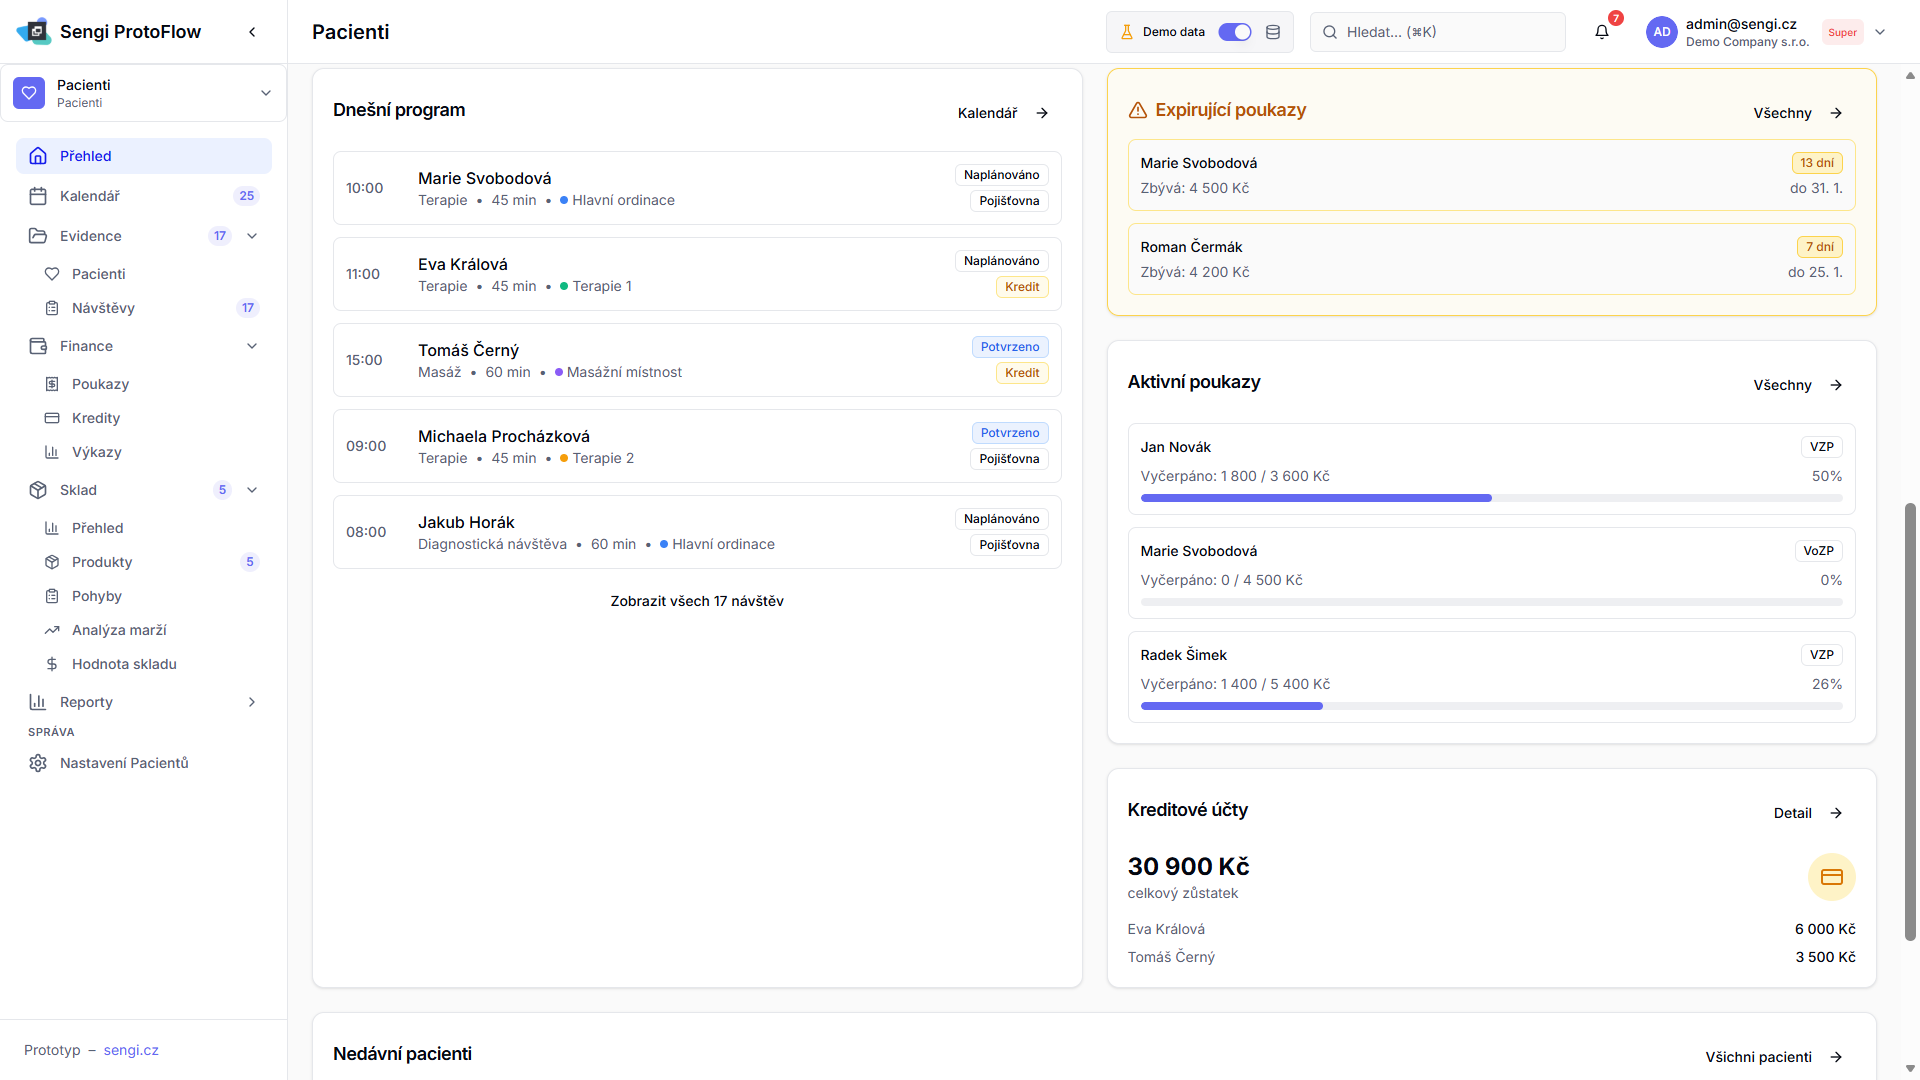
Task: Toggle the Demo data switch
Action: [x=1234, y=32]
